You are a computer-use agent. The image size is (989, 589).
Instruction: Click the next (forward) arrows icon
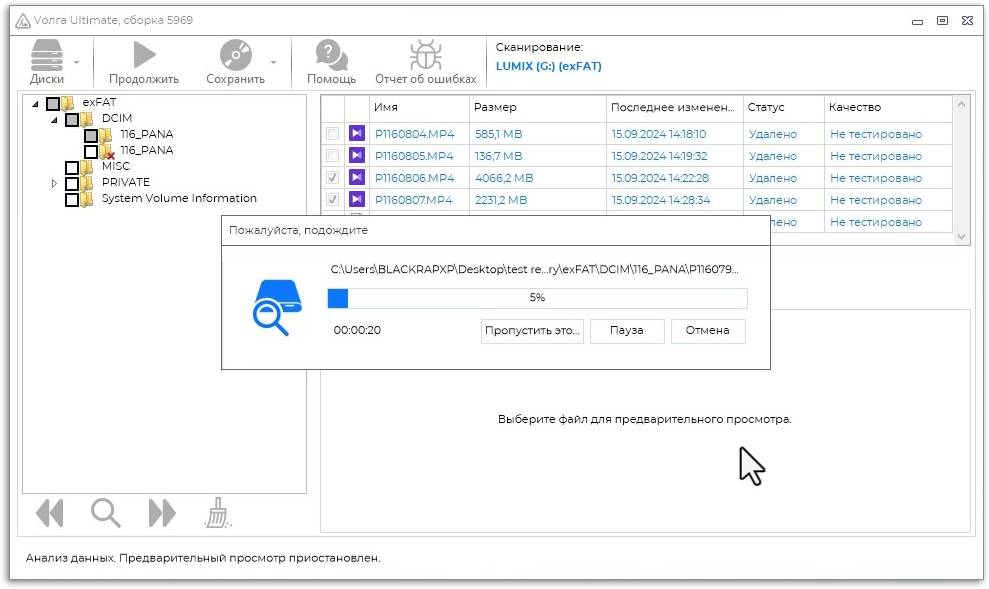pos(161,513)
